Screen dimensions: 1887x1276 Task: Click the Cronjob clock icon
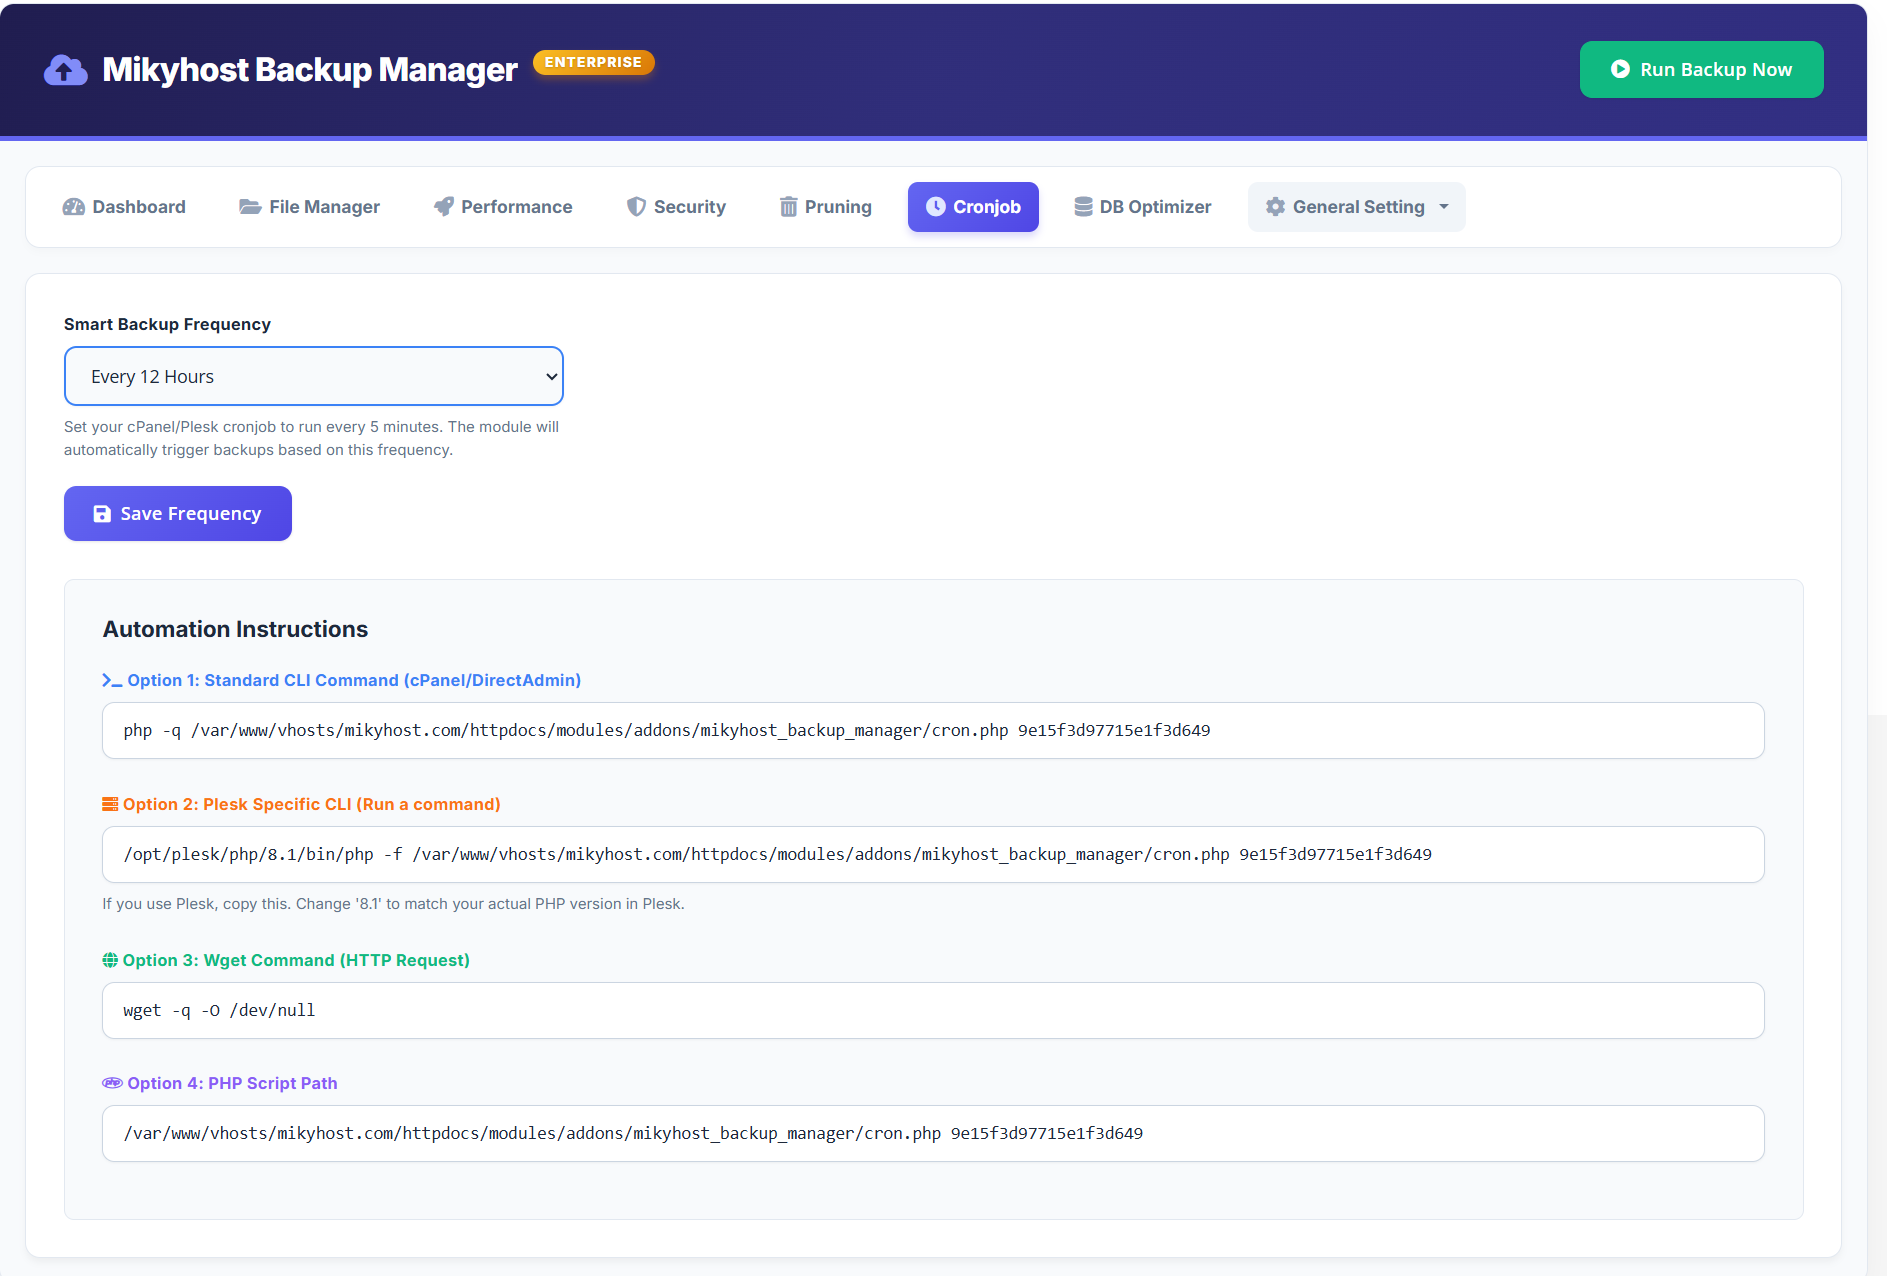click(936, 207)
